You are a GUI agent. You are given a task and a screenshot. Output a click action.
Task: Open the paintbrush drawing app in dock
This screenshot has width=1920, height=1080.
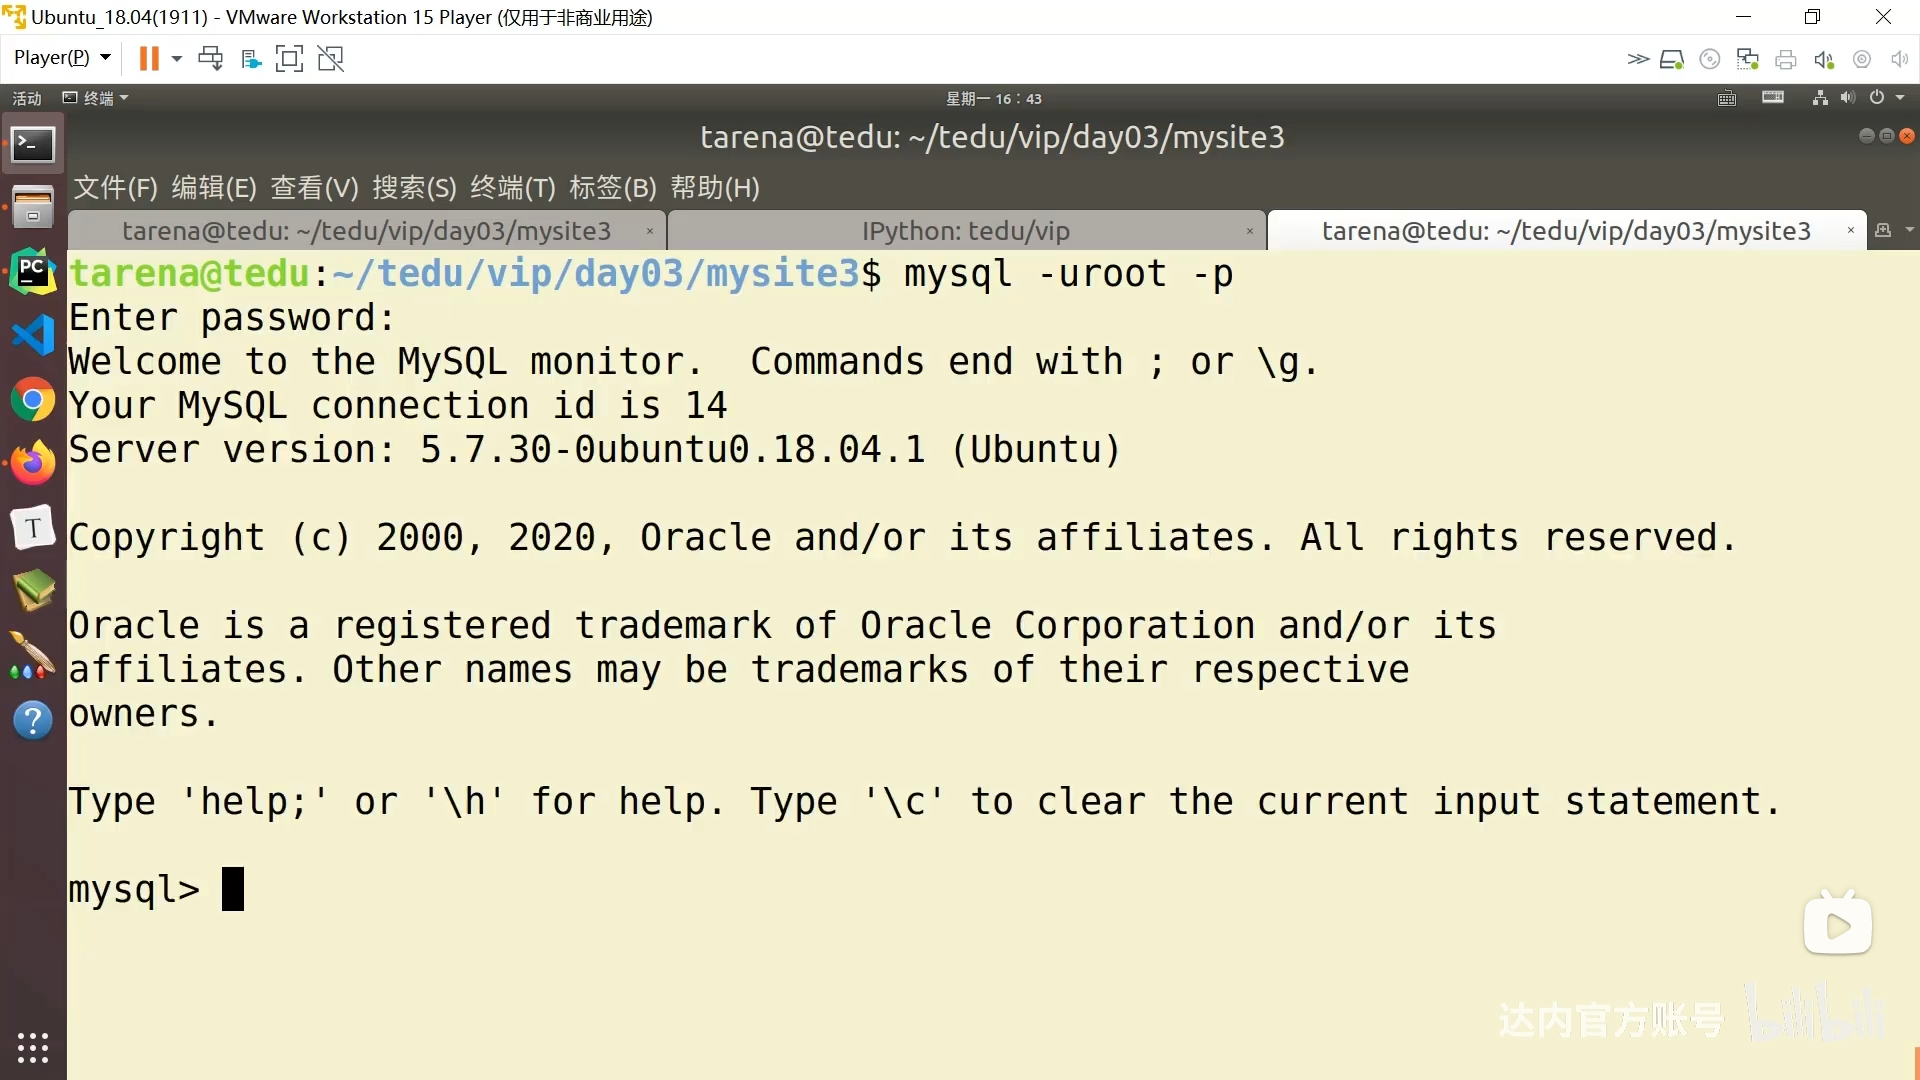pos(33,656)
